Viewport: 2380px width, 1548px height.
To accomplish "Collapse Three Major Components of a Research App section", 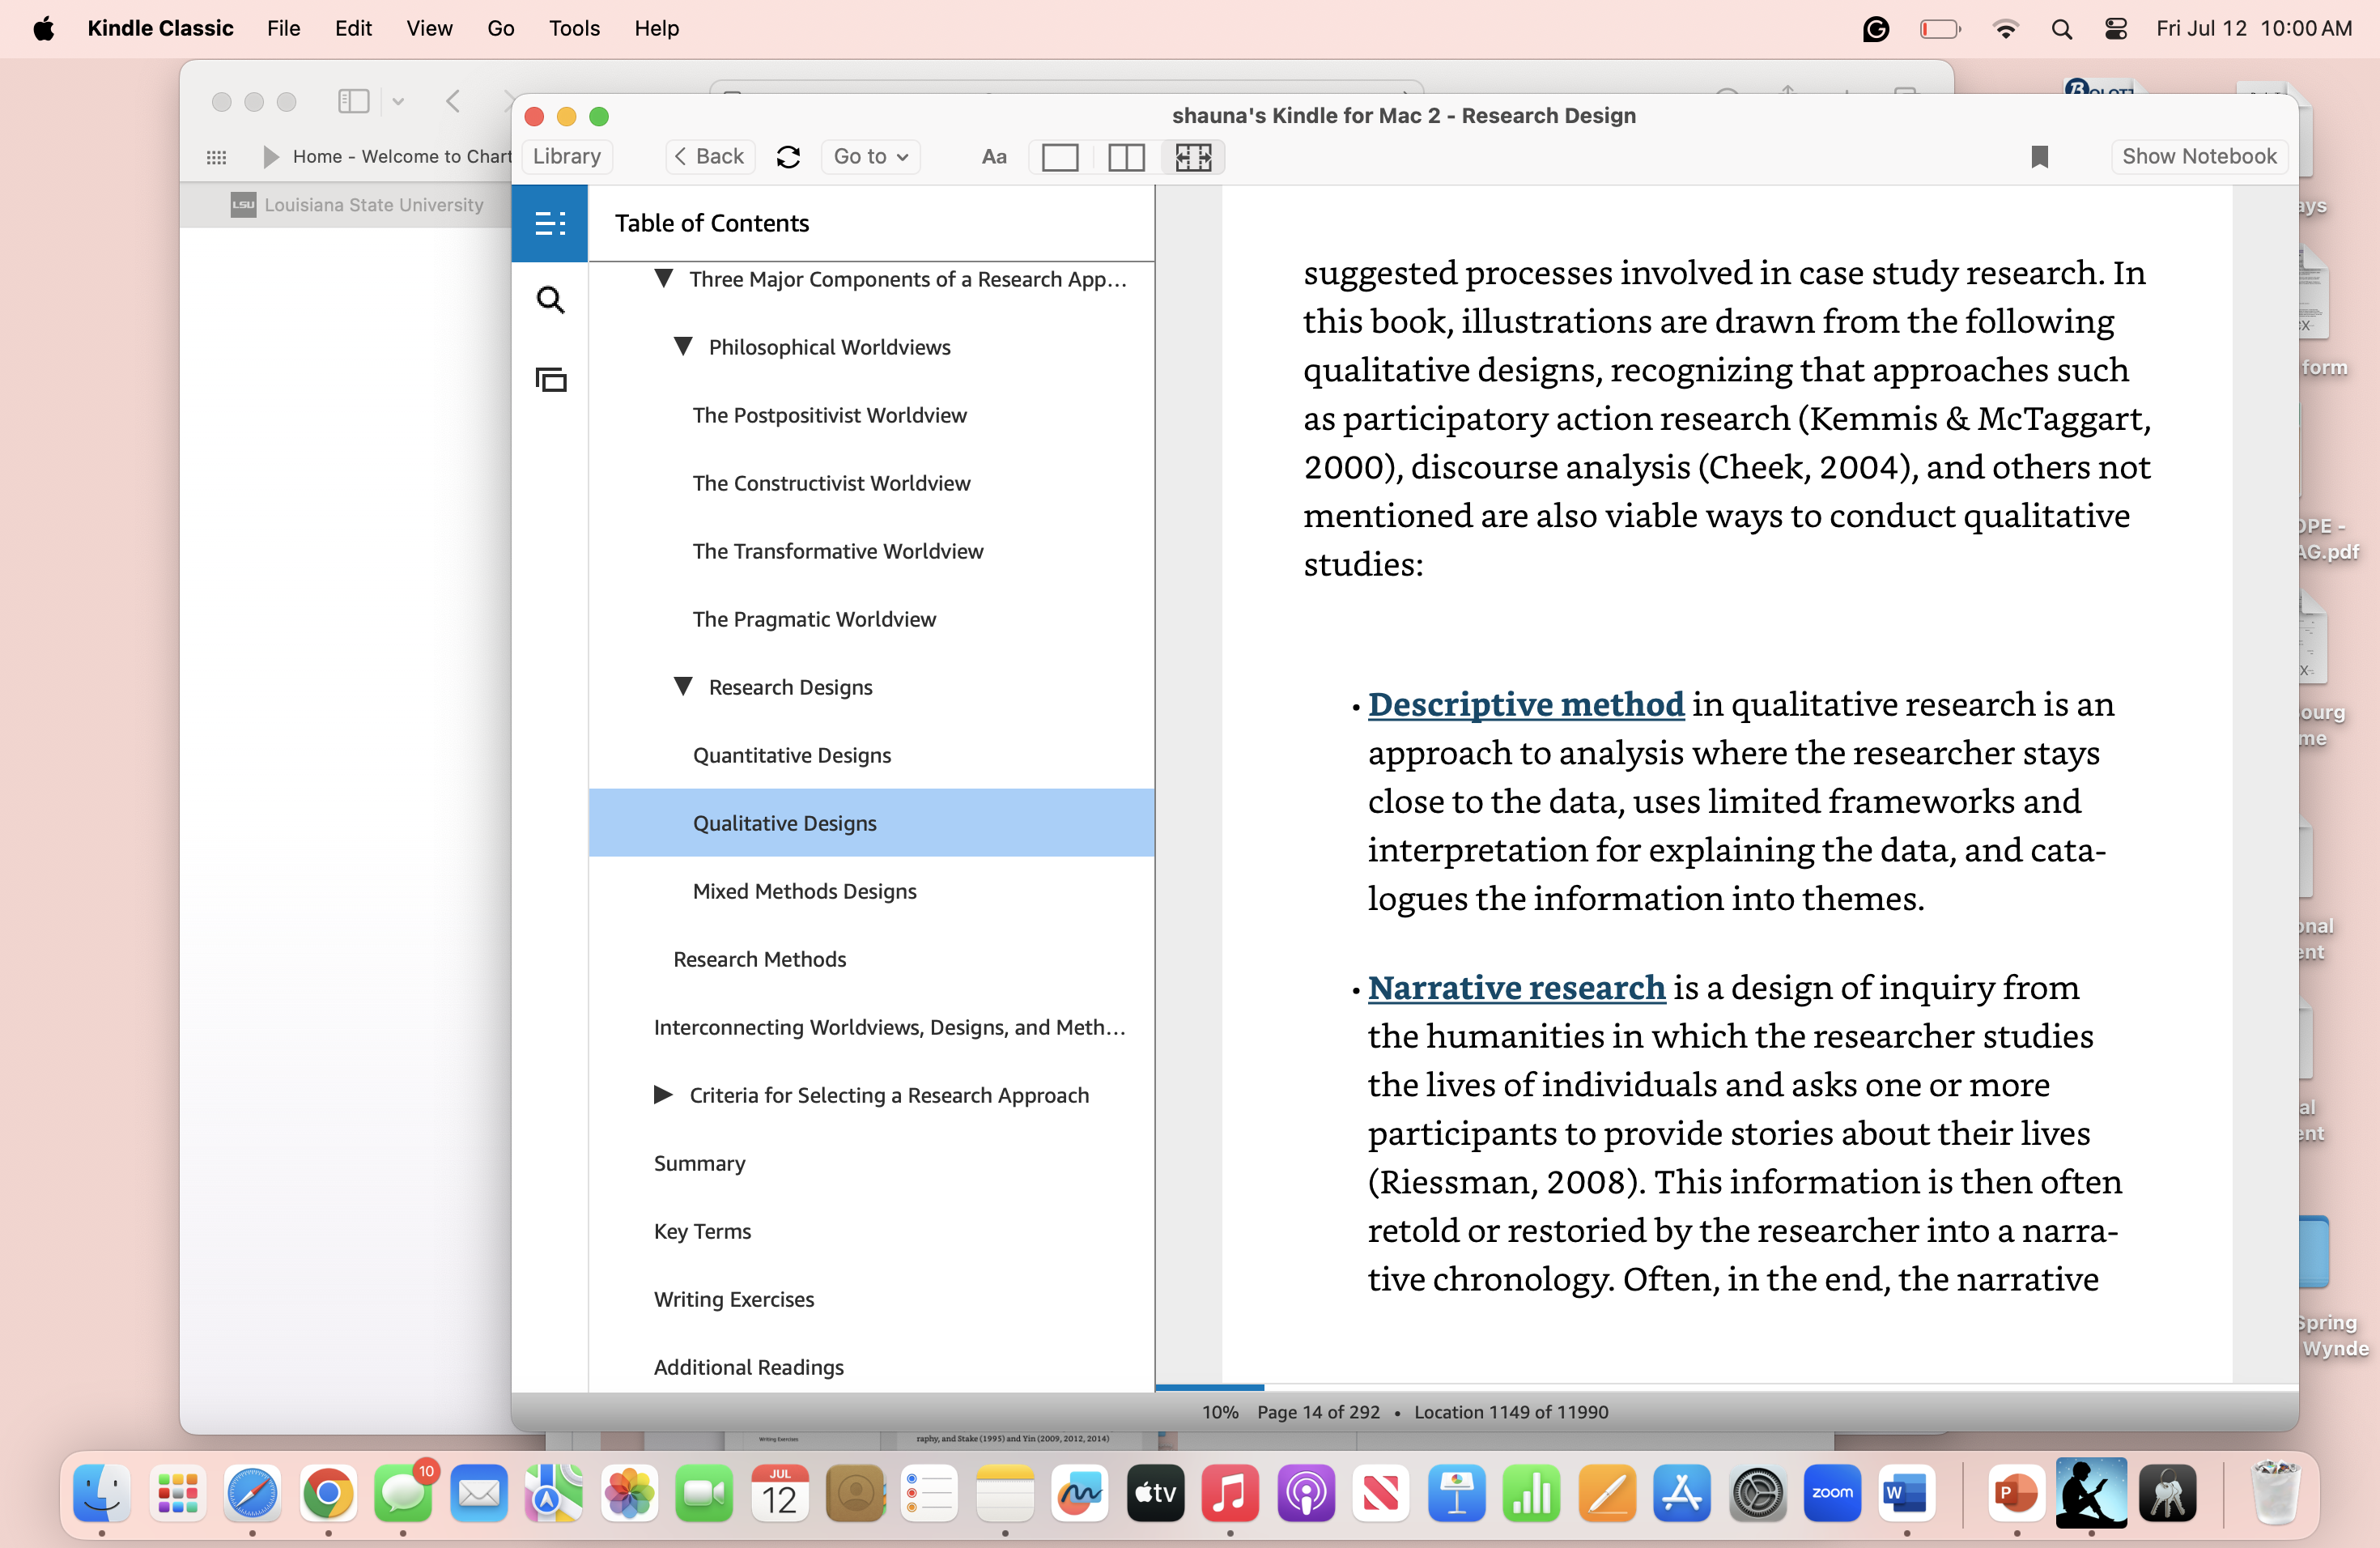I will click(663, 278).
